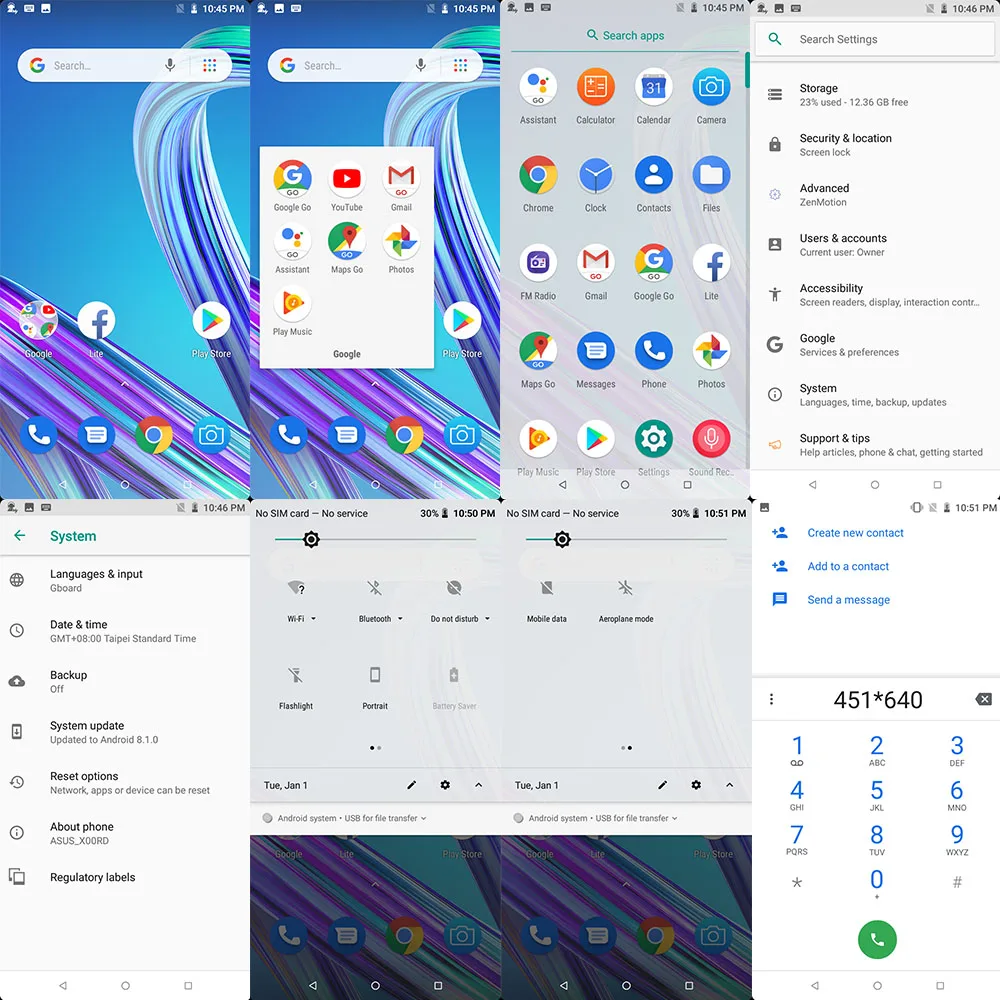This screenshot has width=1000, height=1000.
Task: Go back using the System header arrow
Action: pos(20,536)
